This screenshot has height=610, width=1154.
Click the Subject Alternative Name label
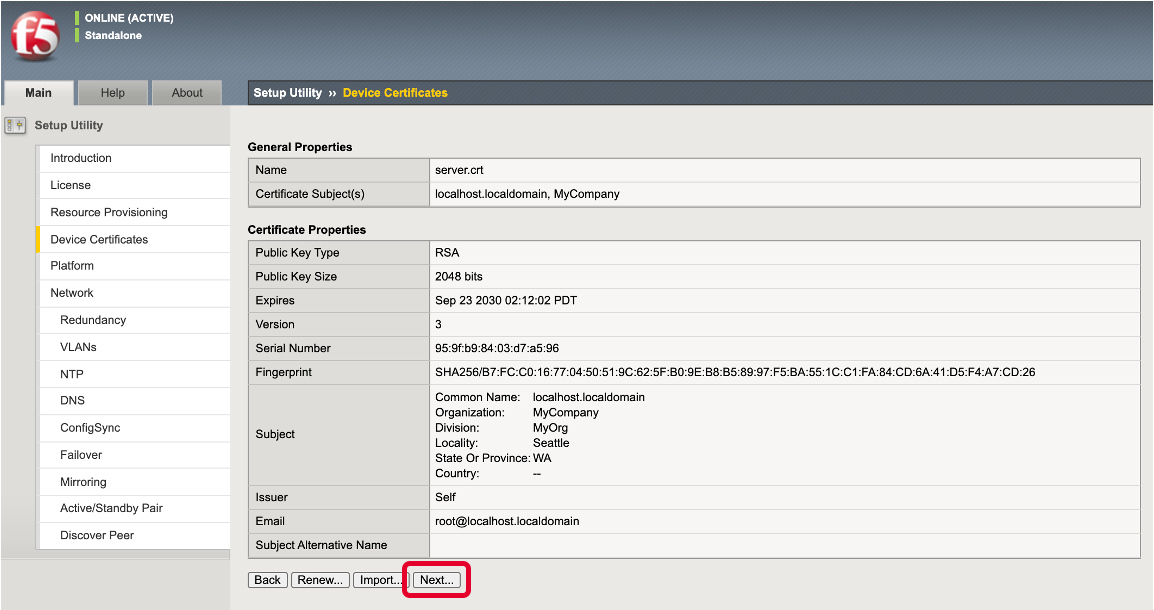click(321, 545)
